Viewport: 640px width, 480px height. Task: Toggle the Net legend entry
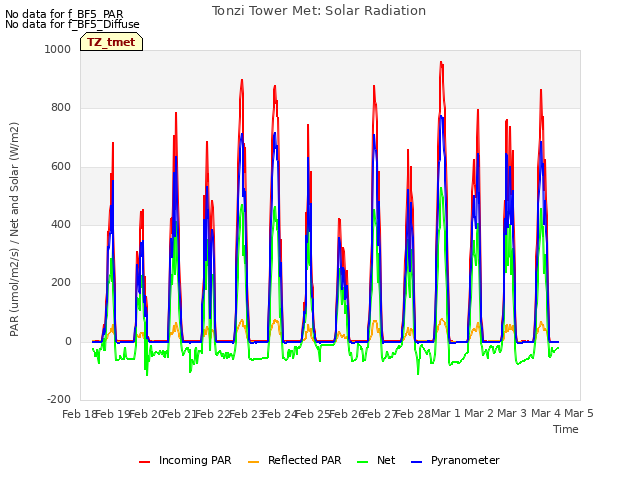[x=376, y=460]
